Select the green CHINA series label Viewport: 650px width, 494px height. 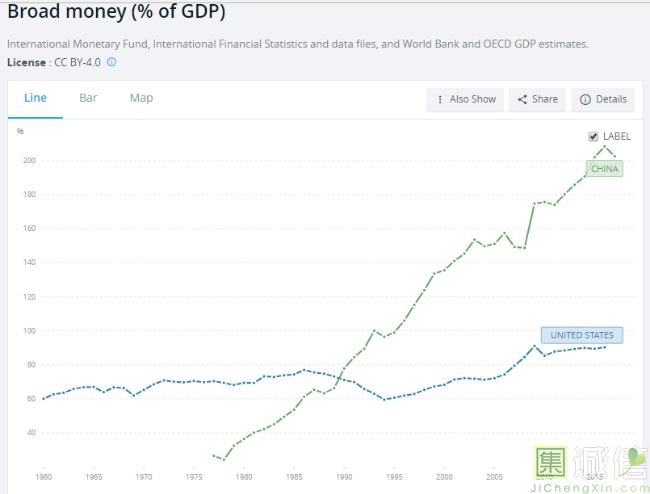click(x=604, y=169)
